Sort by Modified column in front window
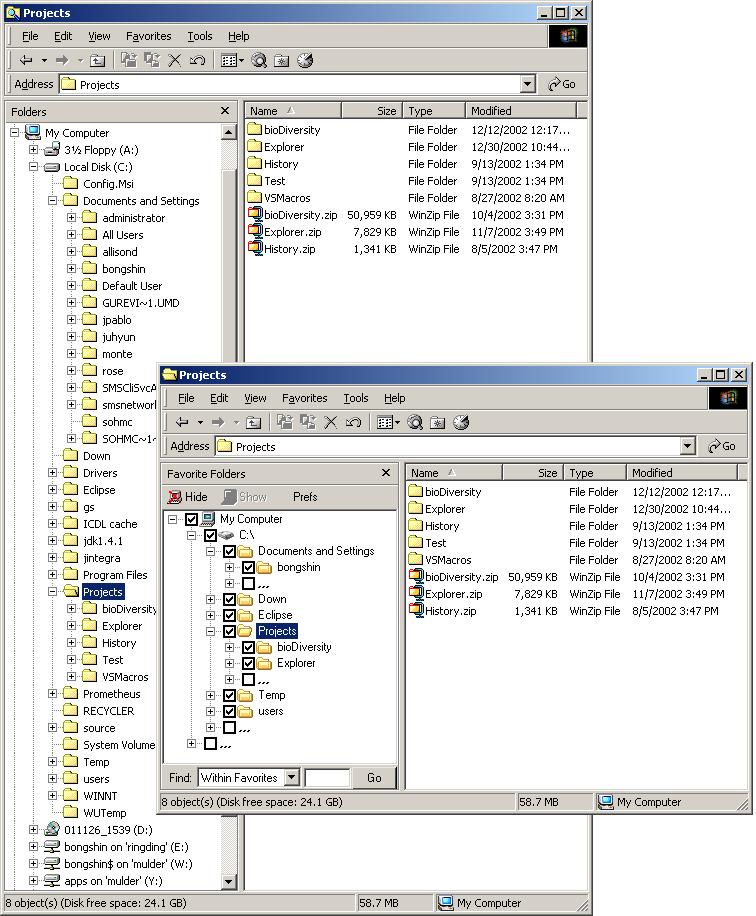This screenshot has height=916, width=756. 684,473
